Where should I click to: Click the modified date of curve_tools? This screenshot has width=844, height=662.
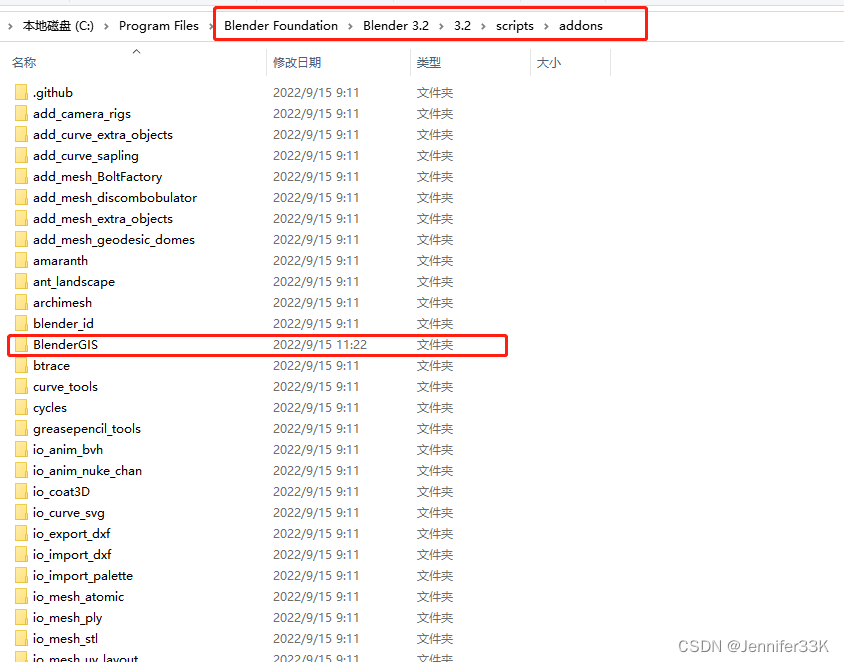(x=316, y=386)
